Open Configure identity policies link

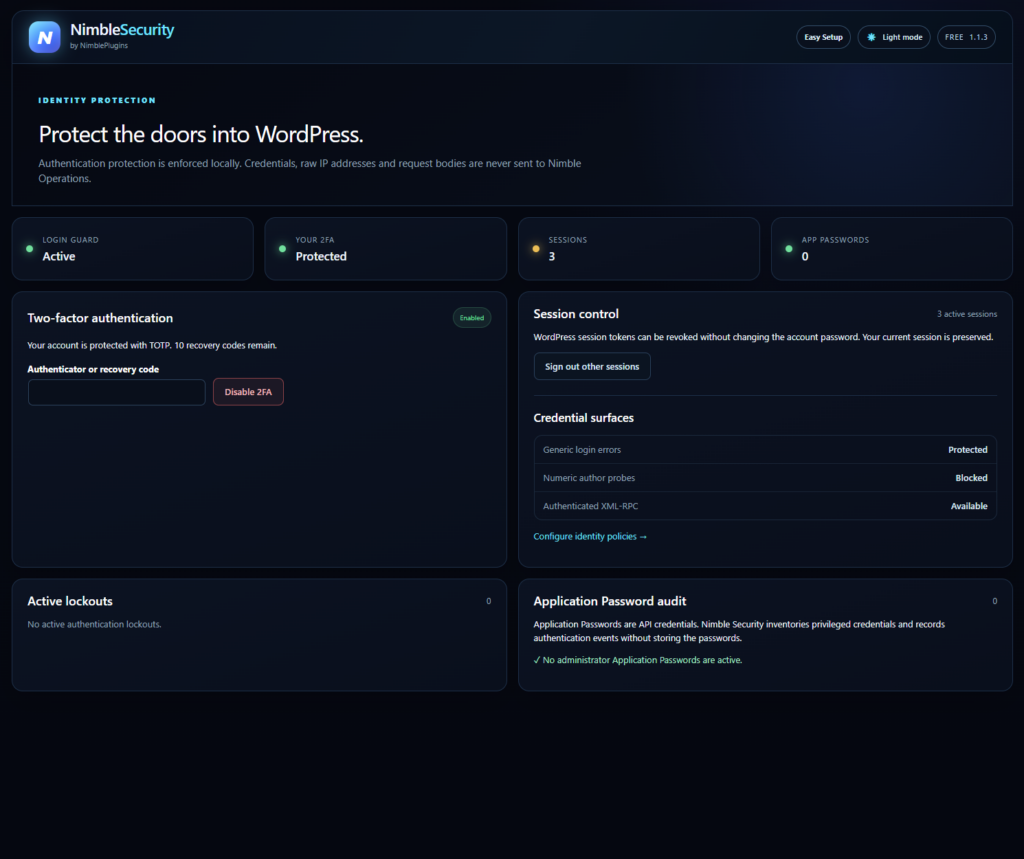coord(590,536)
